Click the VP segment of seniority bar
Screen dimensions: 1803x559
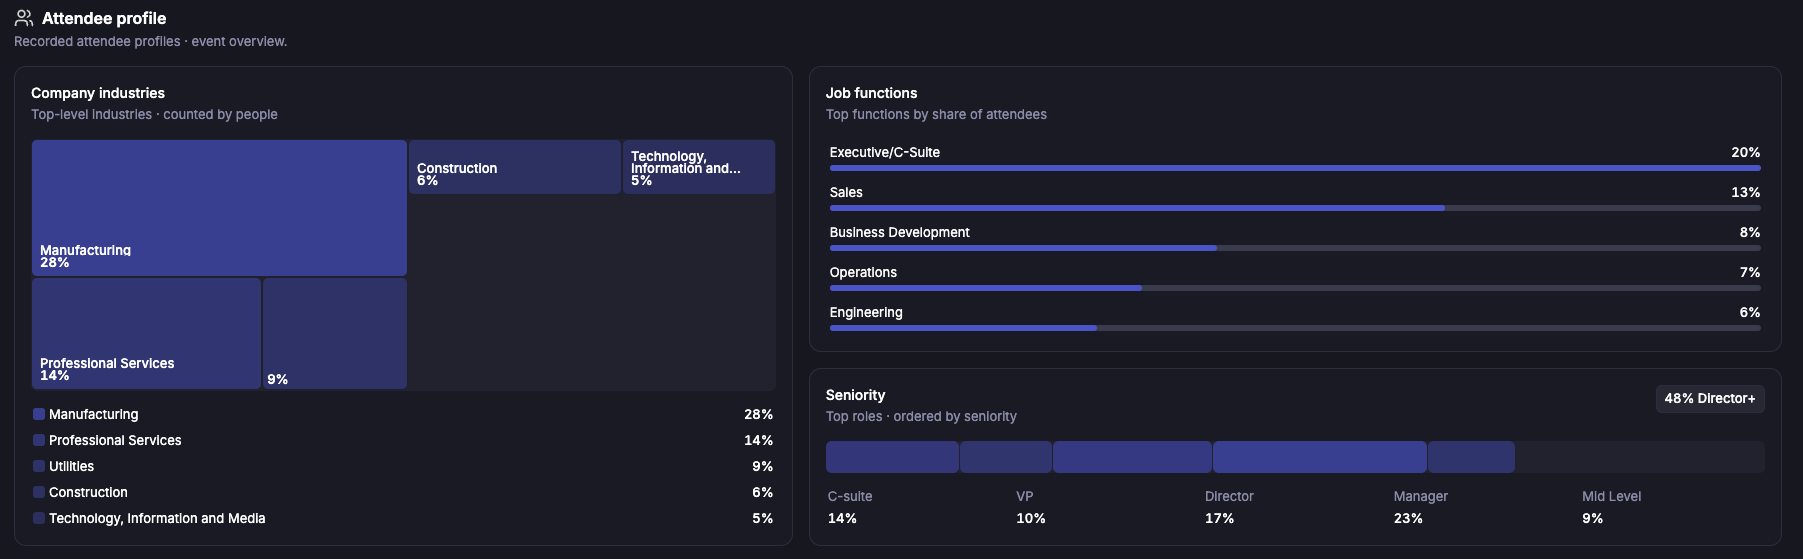[1006, 457]
